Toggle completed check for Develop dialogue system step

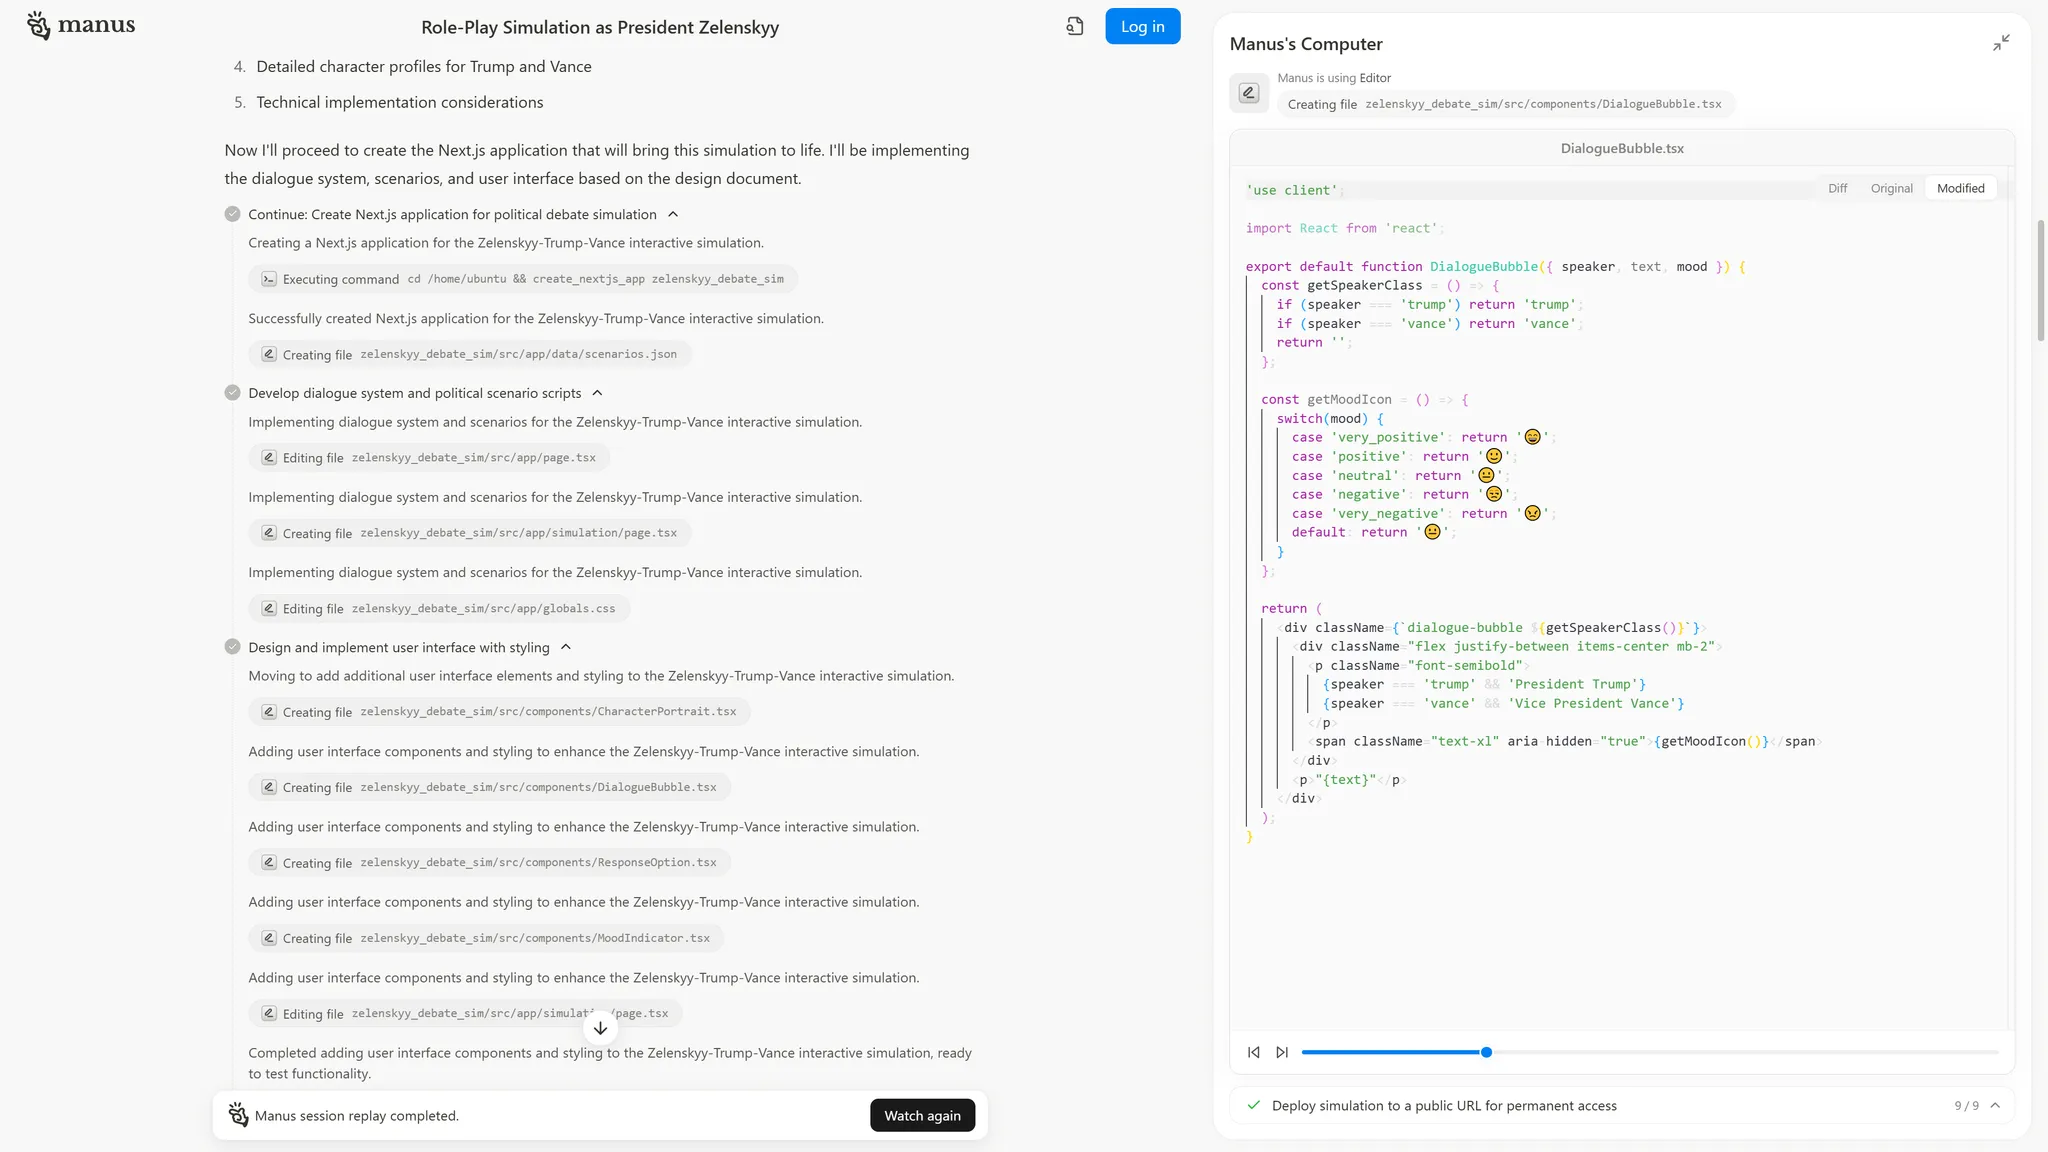coord(233,393)
